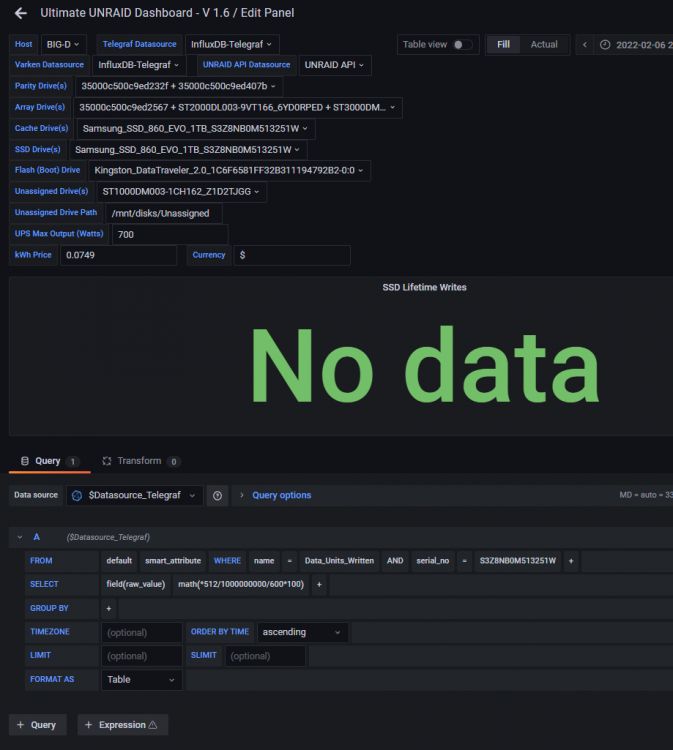The width and height of the screenshot is (673, 750).
Task: Click the SLIMIT optional field
Action: [265, 656]
